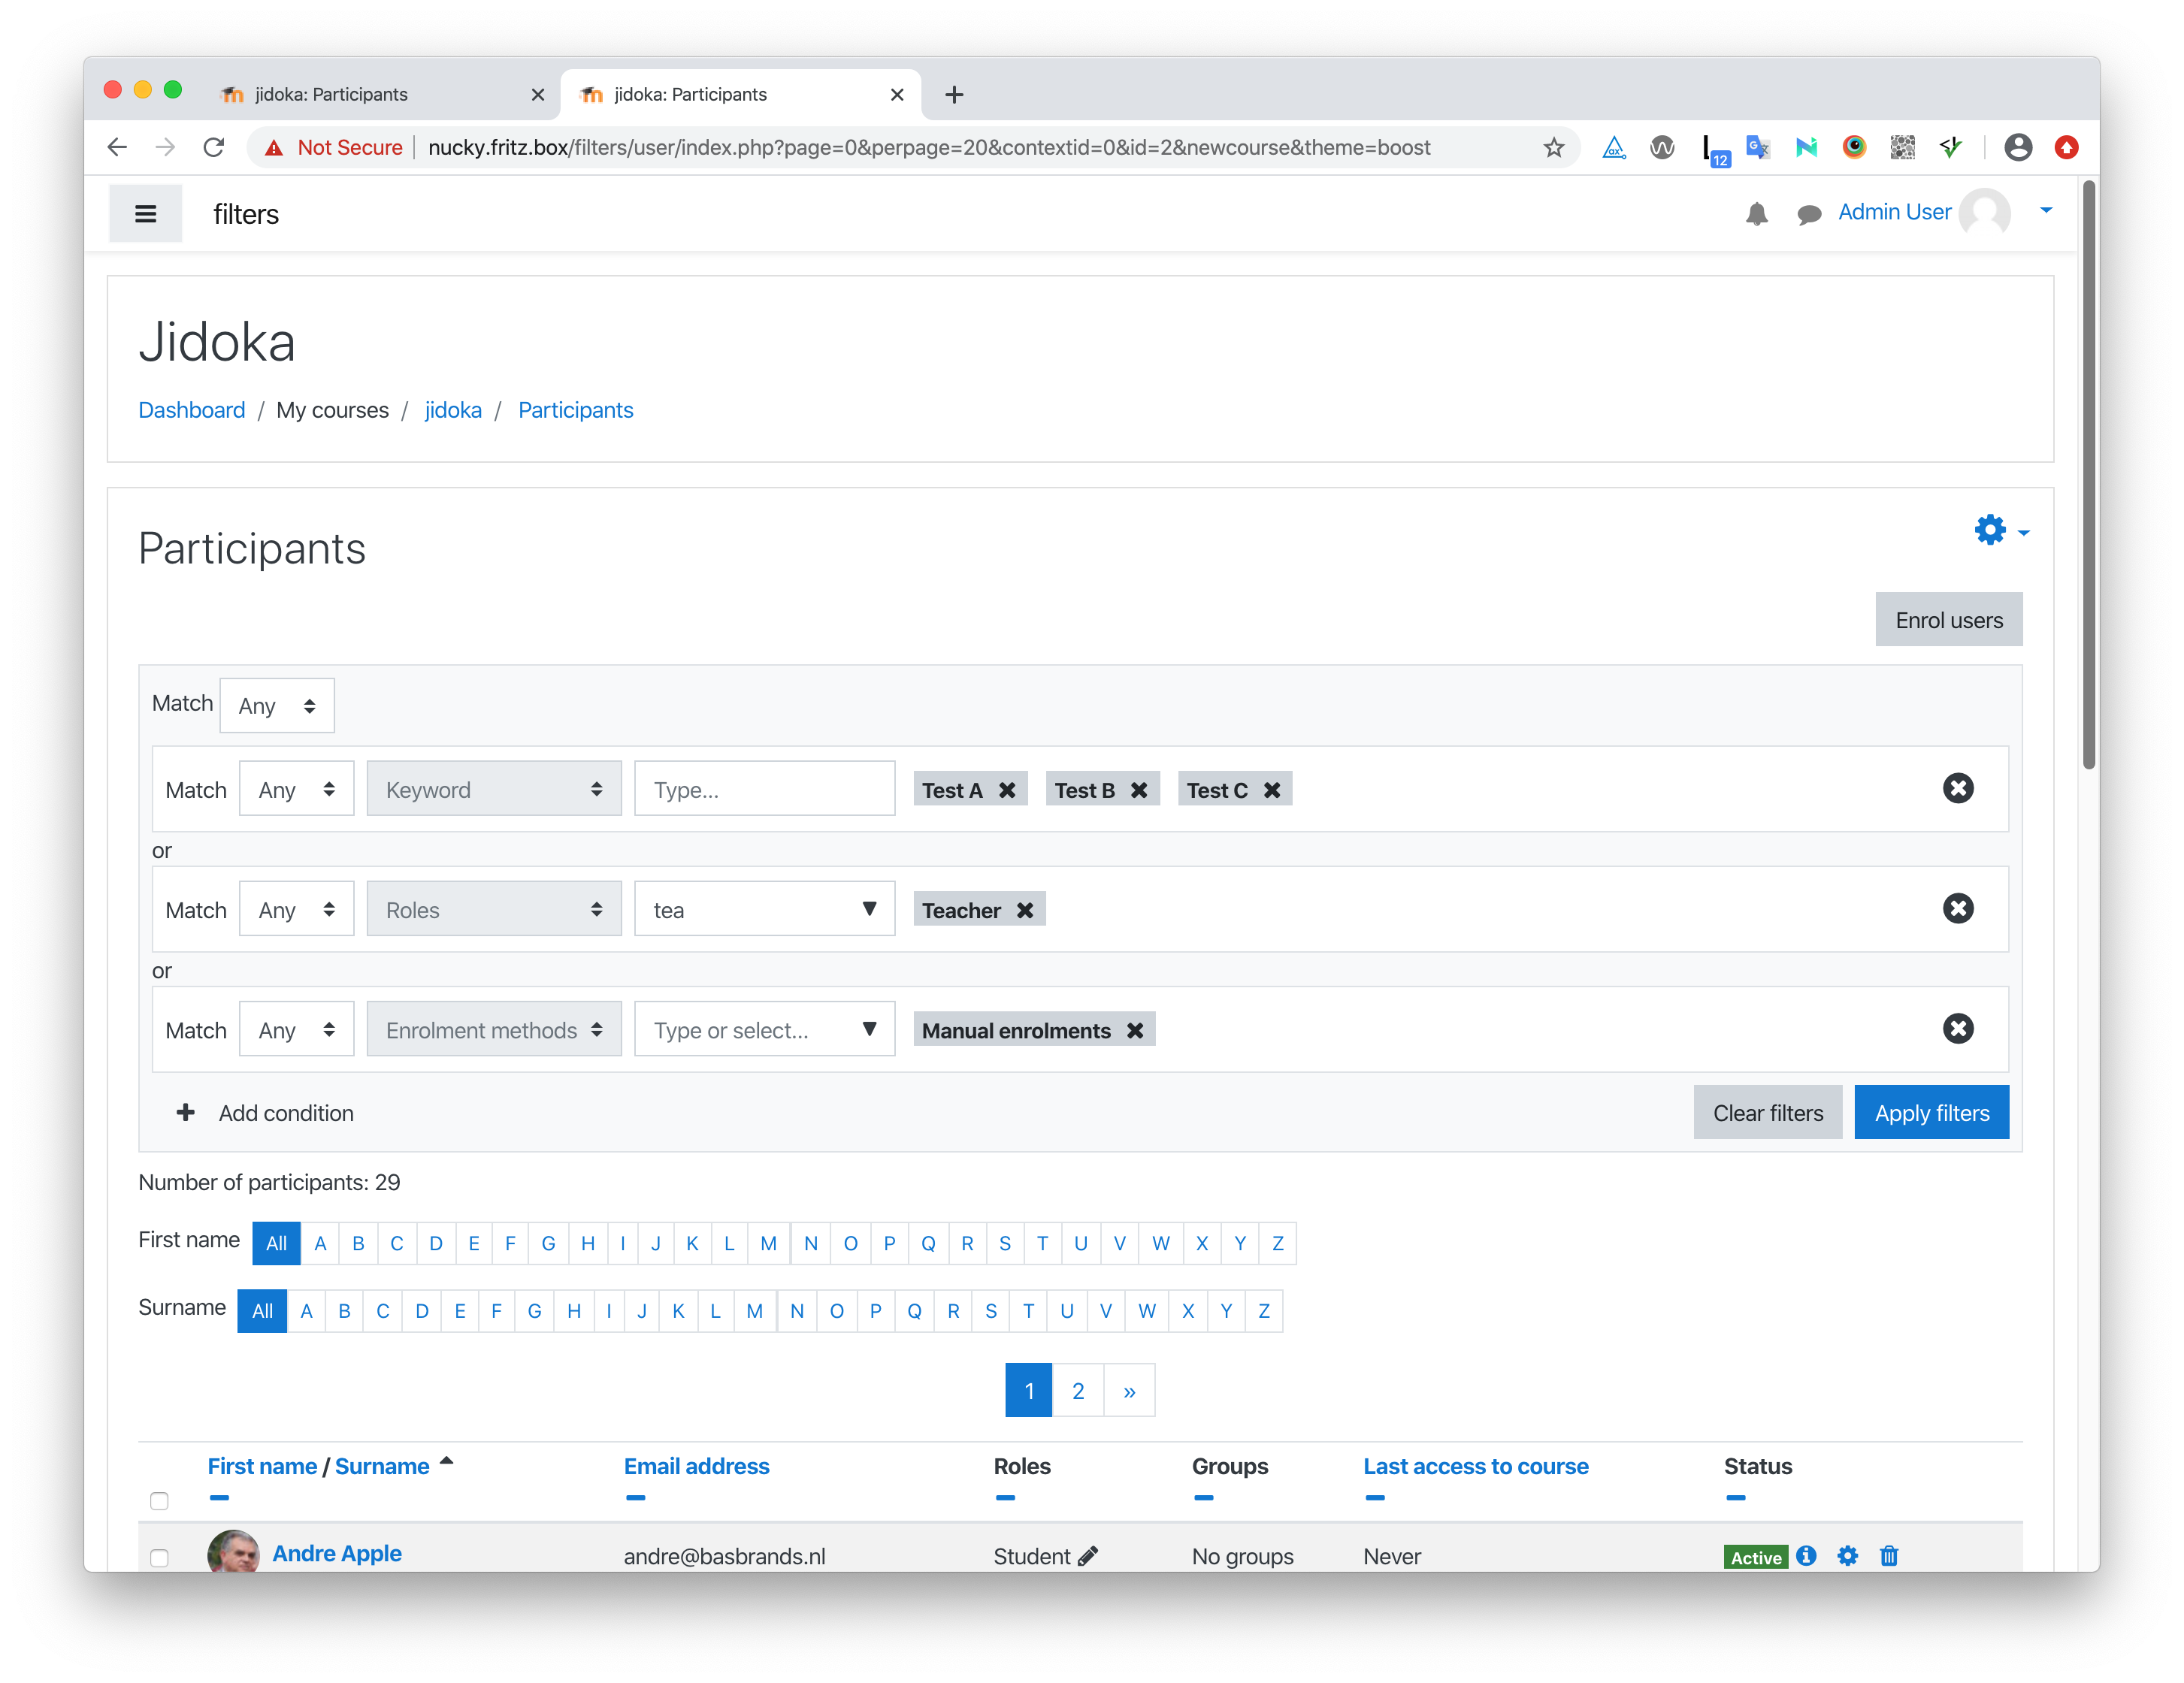Open Match dropdown in Roles row

[x=297, y=909]
